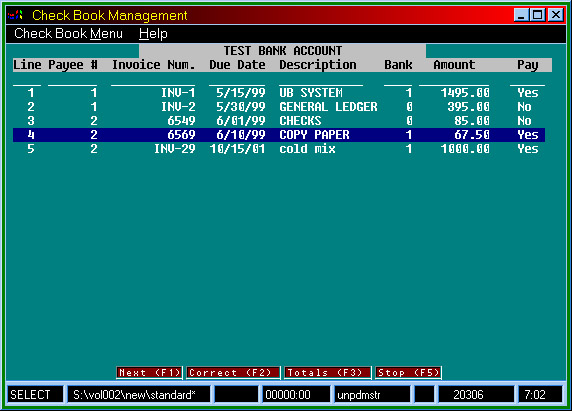Click the Next (F1) button
The height and width of the screenshot is (411, 572).
(x=149, y=373)
